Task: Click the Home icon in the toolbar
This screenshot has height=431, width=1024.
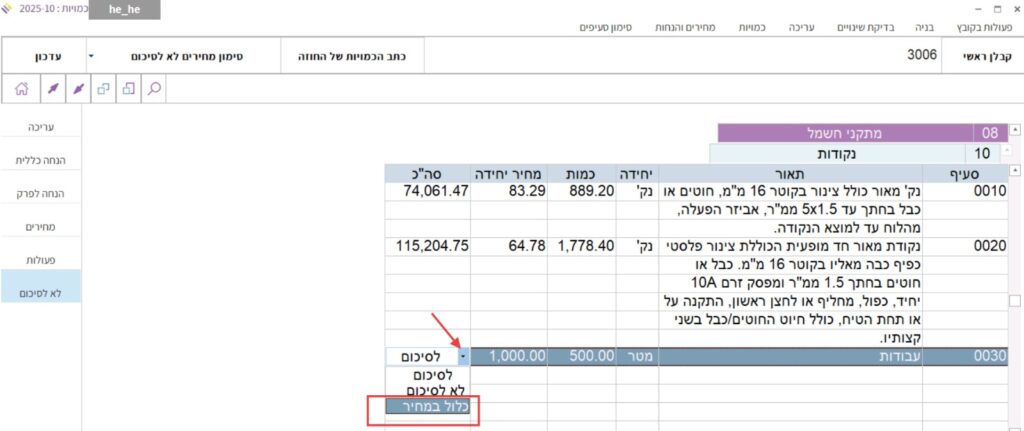Action: [21, 88]
